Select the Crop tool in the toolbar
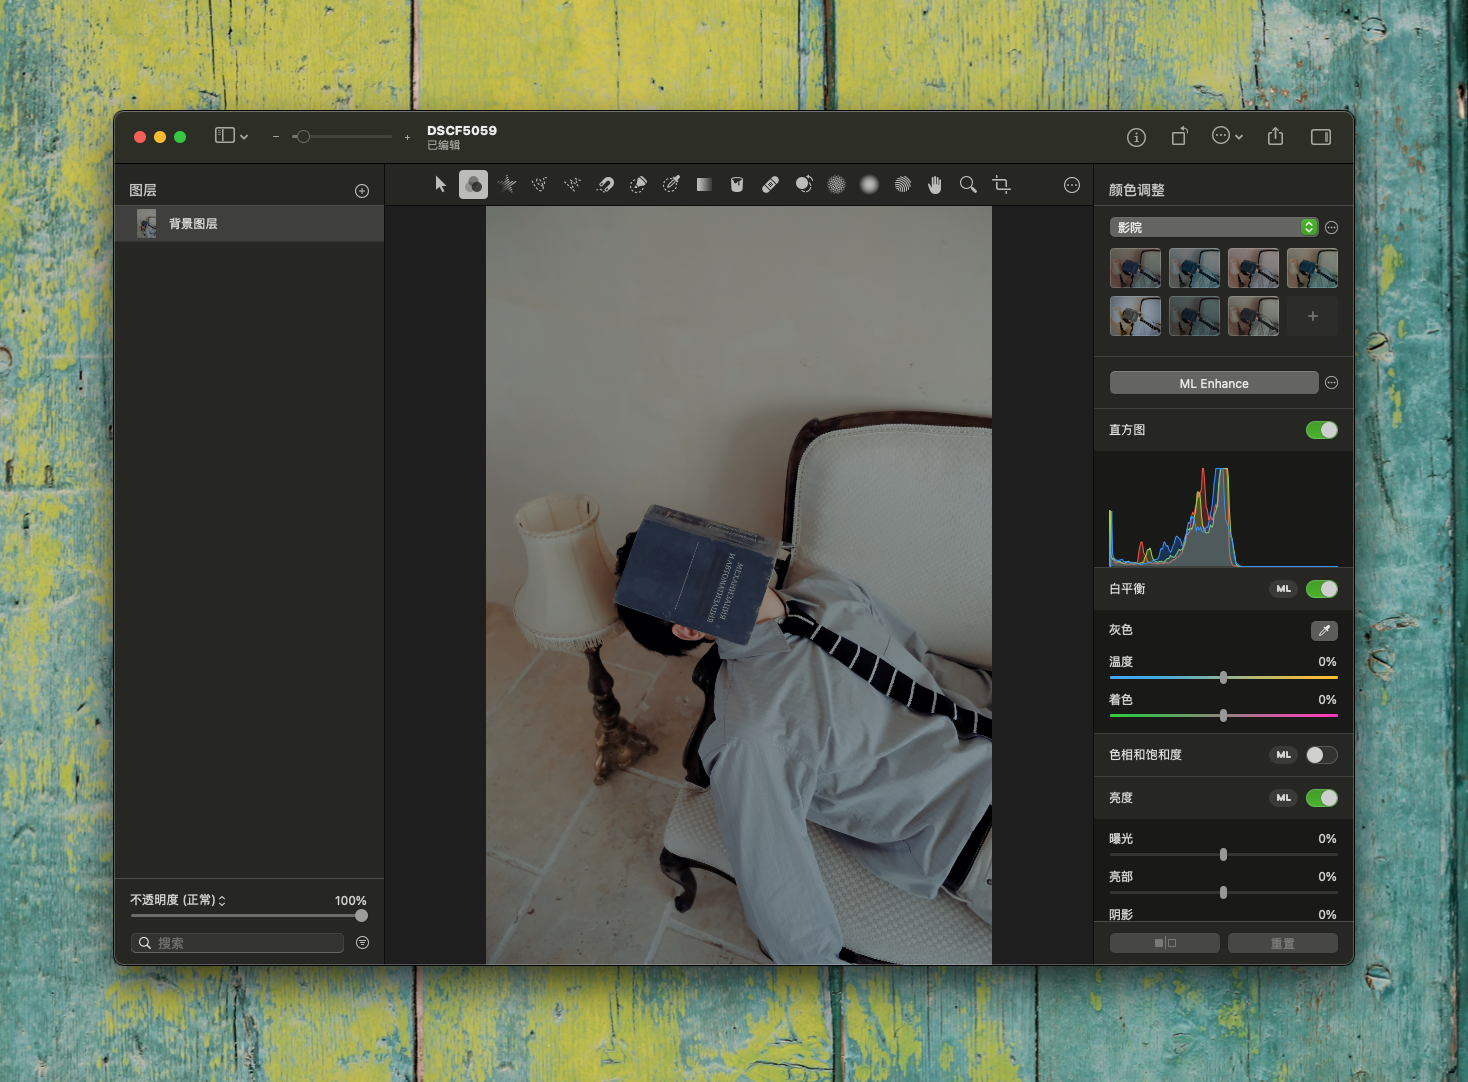 click(1001, 184)
